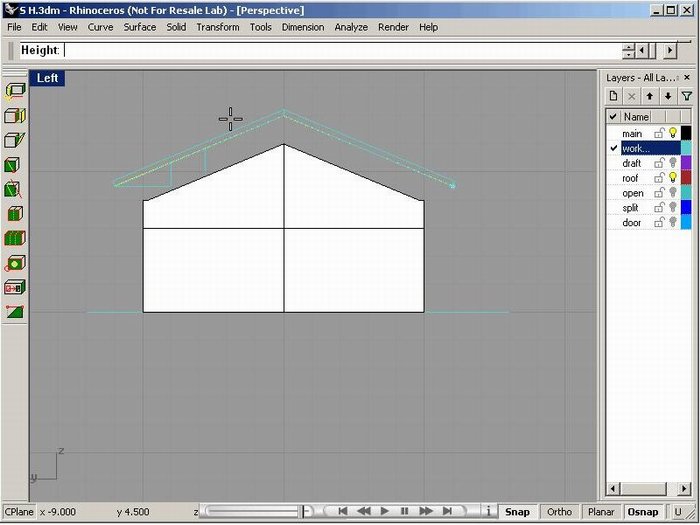Toggle Ortho mode in status bar
The width and height of the screenshot is (700, 525).
559,511
